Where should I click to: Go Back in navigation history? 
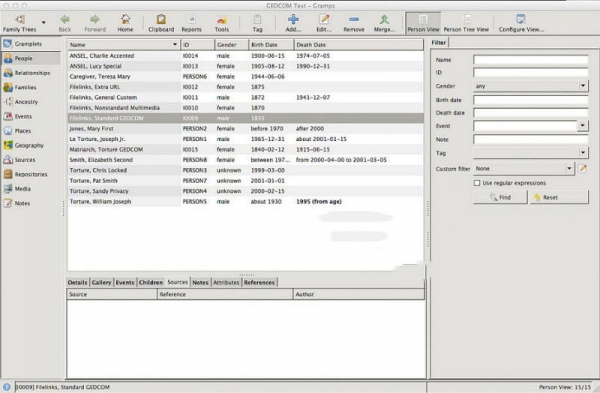[x=65, y=23]
